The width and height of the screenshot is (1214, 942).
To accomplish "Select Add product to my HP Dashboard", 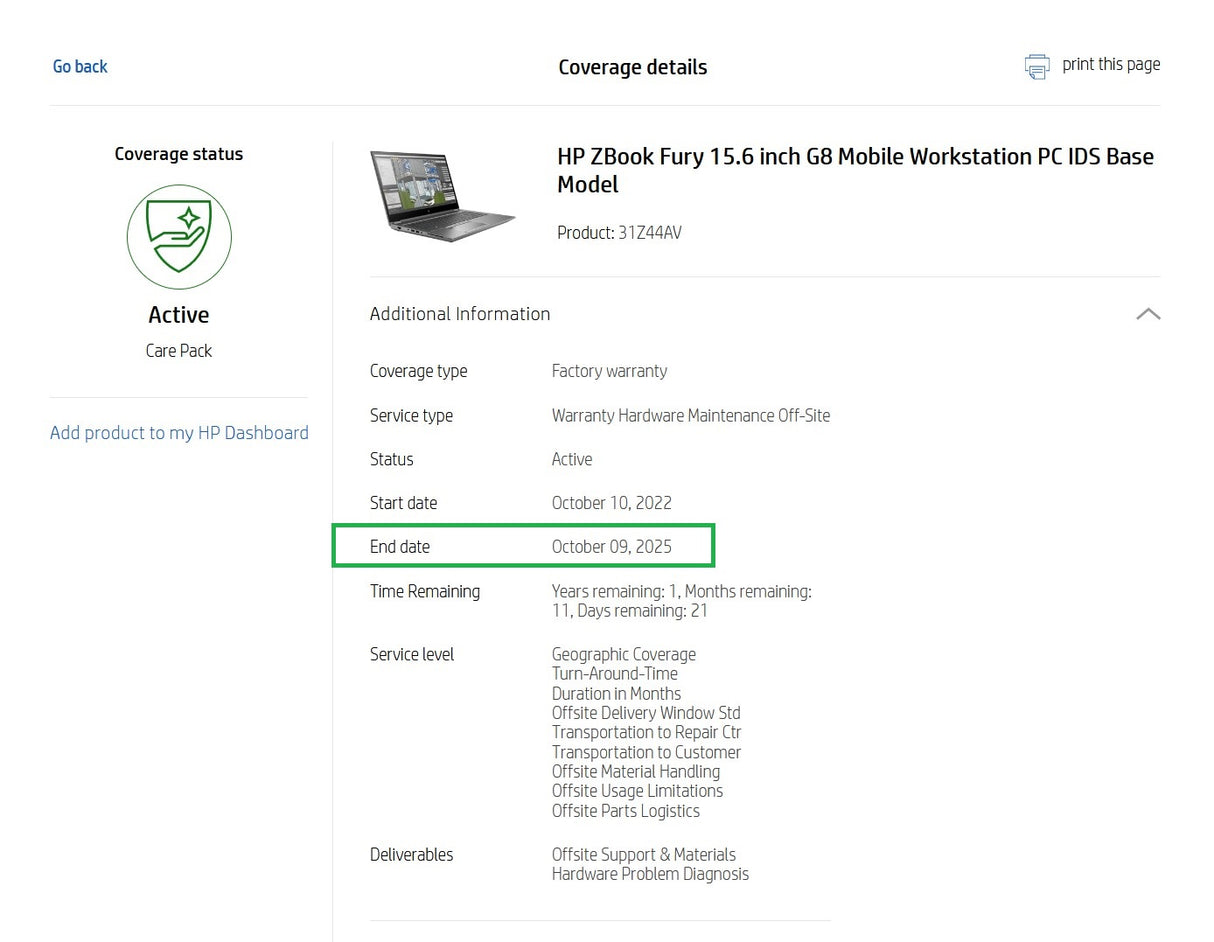I will tap(179, 433).
